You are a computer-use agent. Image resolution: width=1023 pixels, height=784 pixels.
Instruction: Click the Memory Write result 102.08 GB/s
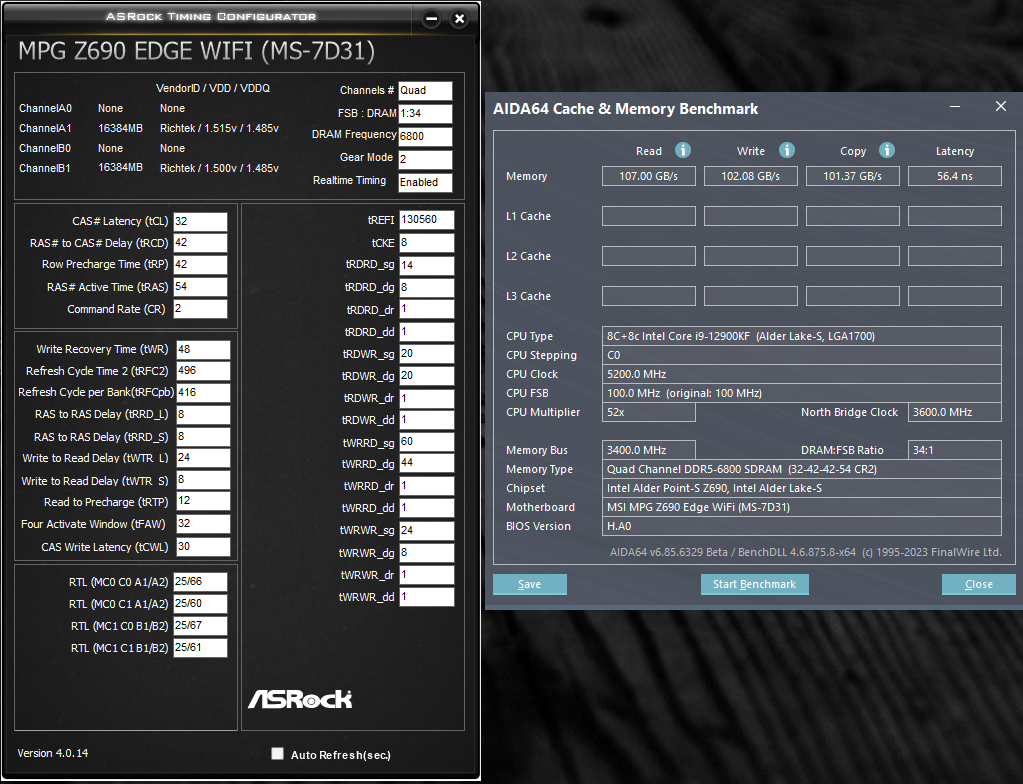(x=750, y=176)
